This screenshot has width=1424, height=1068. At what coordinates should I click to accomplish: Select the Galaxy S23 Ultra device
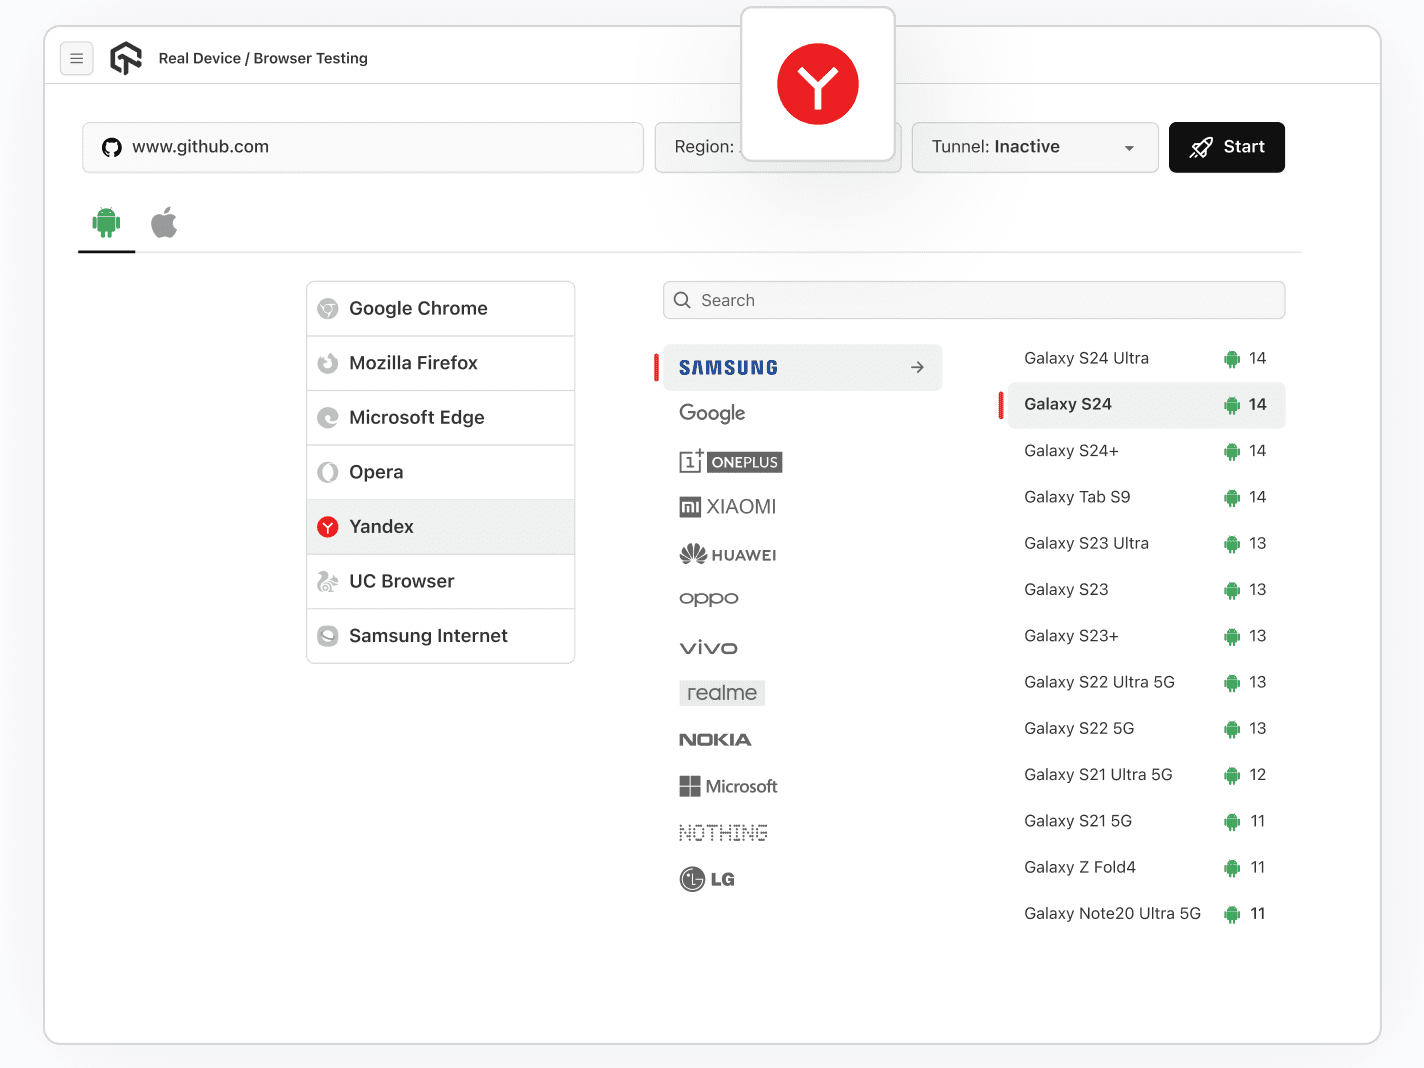pyautogui.click(x=1086, y=543)
